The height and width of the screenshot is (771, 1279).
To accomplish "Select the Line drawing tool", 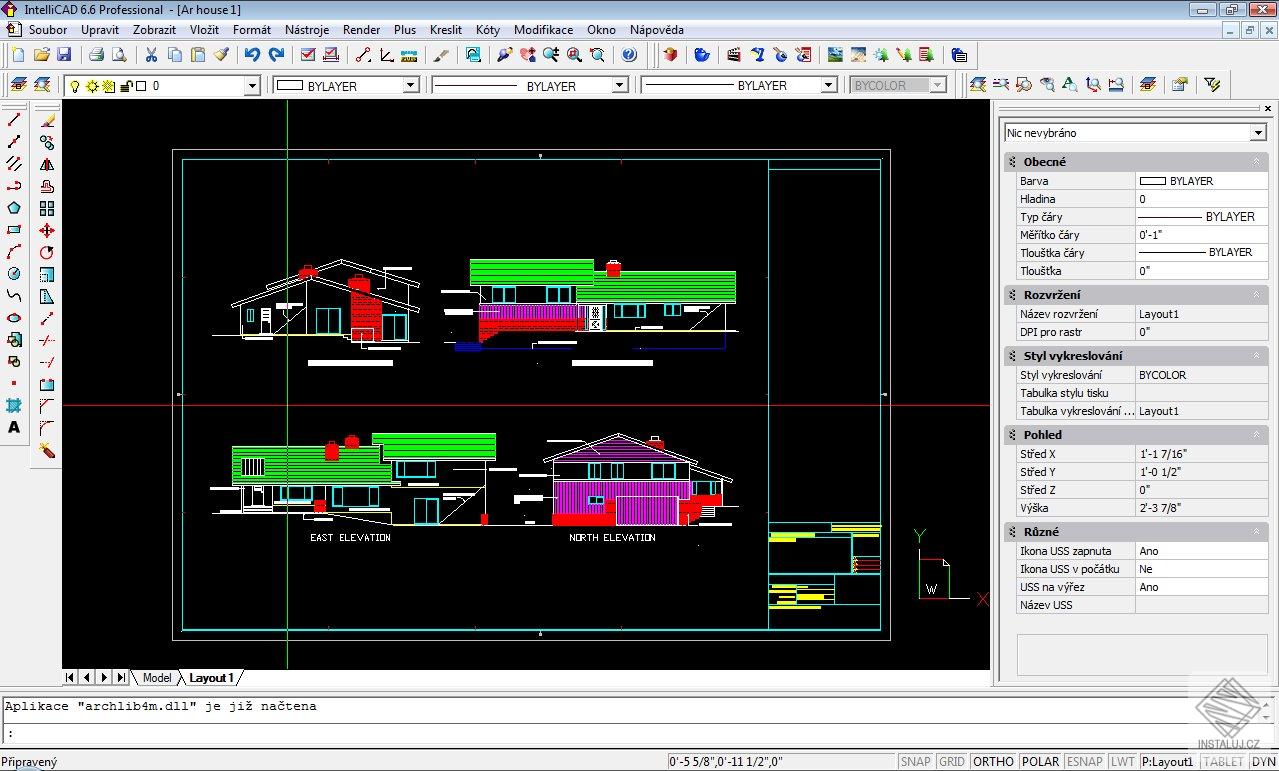I will (12, 118).
